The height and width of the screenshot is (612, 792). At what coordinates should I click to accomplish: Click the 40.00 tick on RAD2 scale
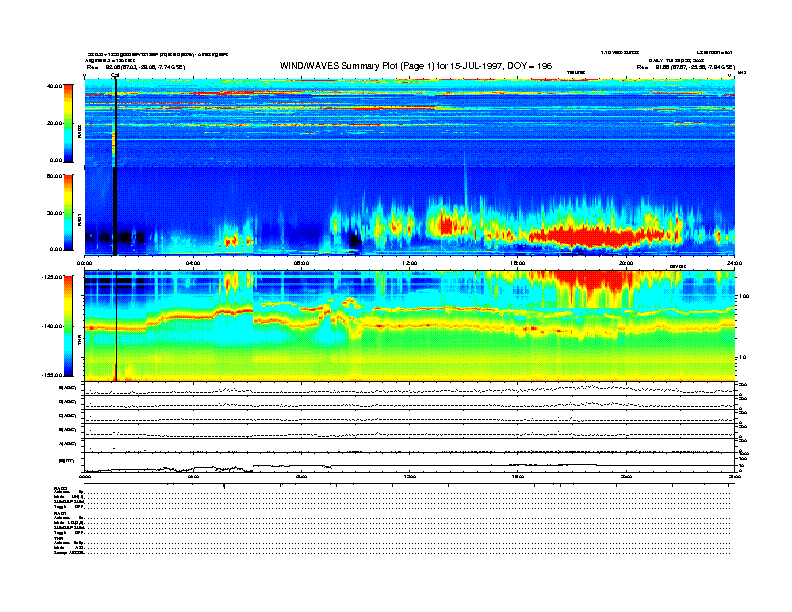(55, 86)
